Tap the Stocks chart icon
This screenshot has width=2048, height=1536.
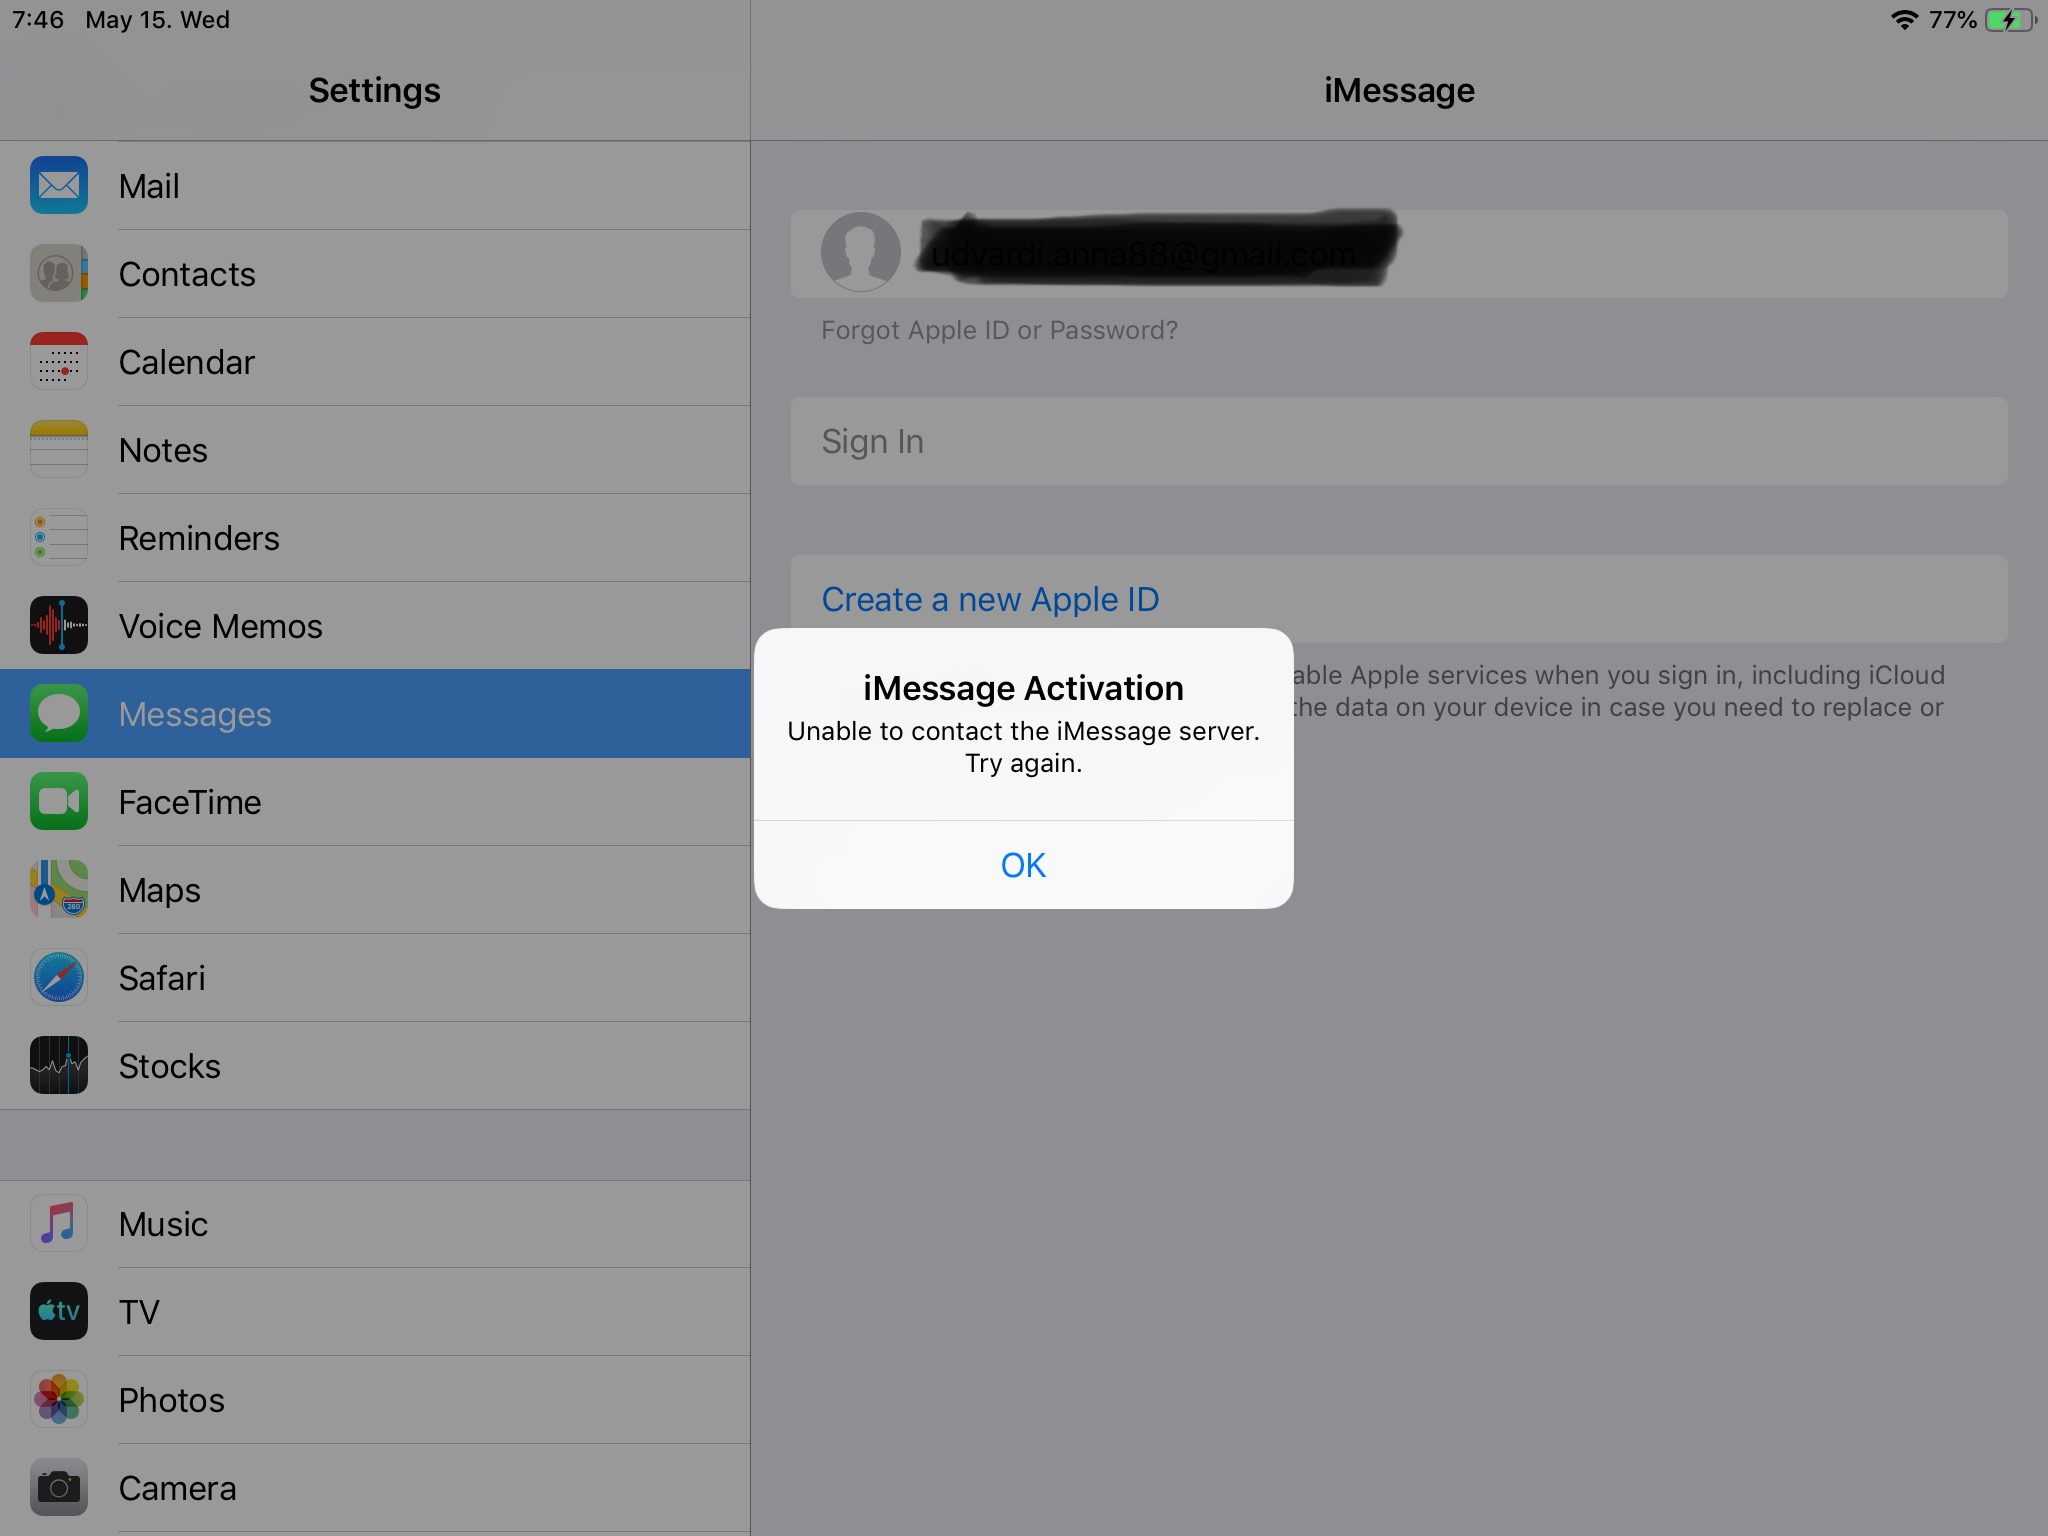coord(59,1065)
